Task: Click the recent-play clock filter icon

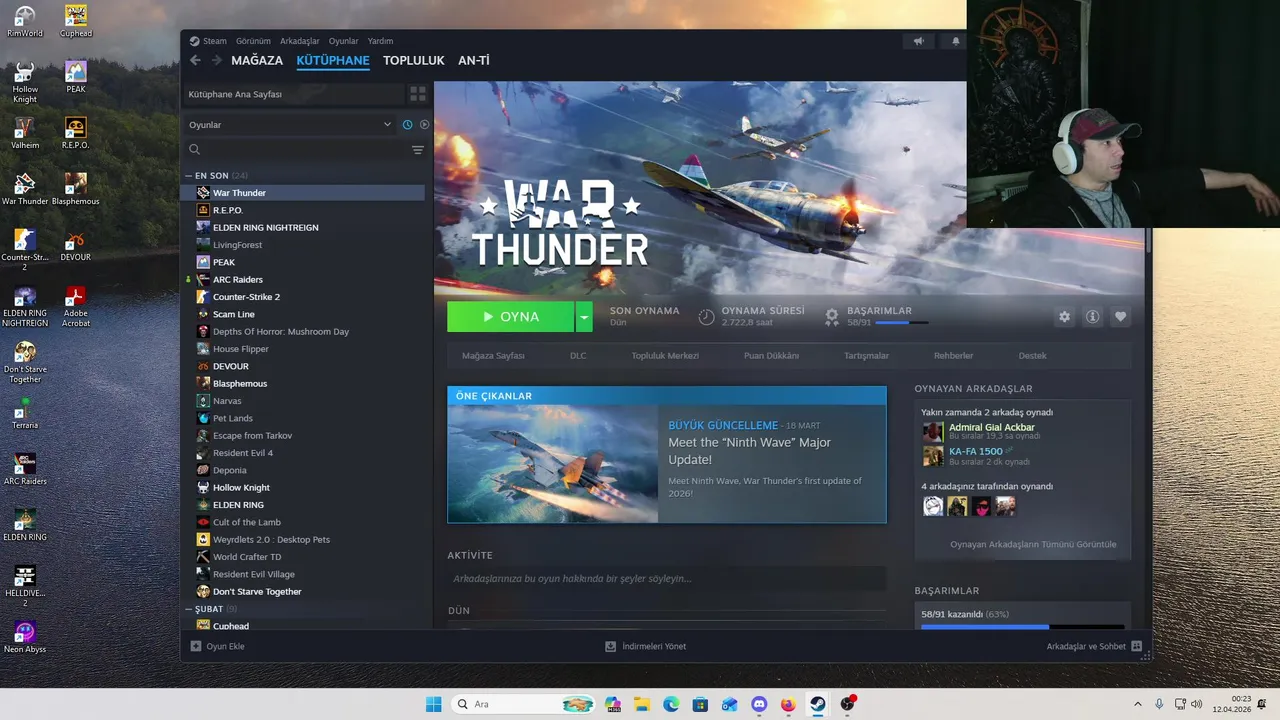Action: (x=407, y=125)
